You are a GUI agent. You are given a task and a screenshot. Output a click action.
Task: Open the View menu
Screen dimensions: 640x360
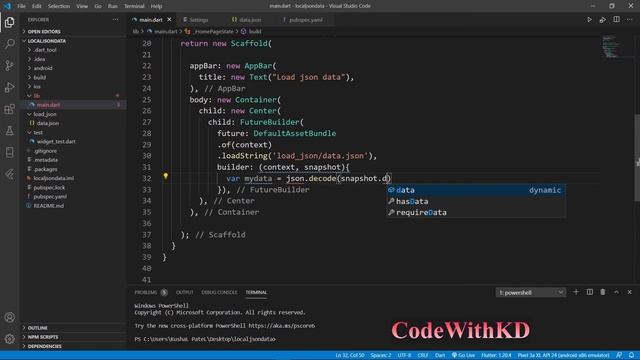(x=82, y=6)
